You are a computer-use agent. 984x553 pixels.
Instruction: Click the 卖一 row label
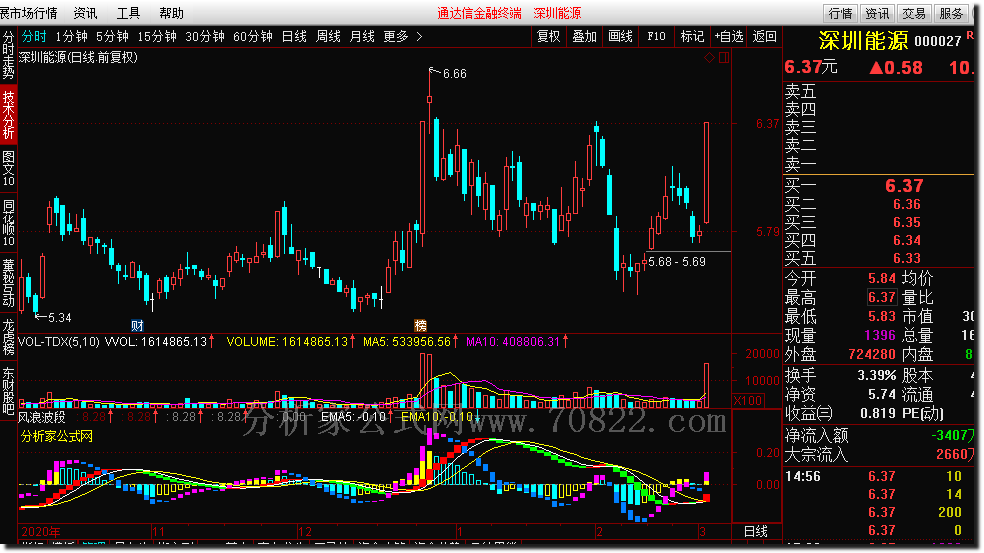pos(801,164)
